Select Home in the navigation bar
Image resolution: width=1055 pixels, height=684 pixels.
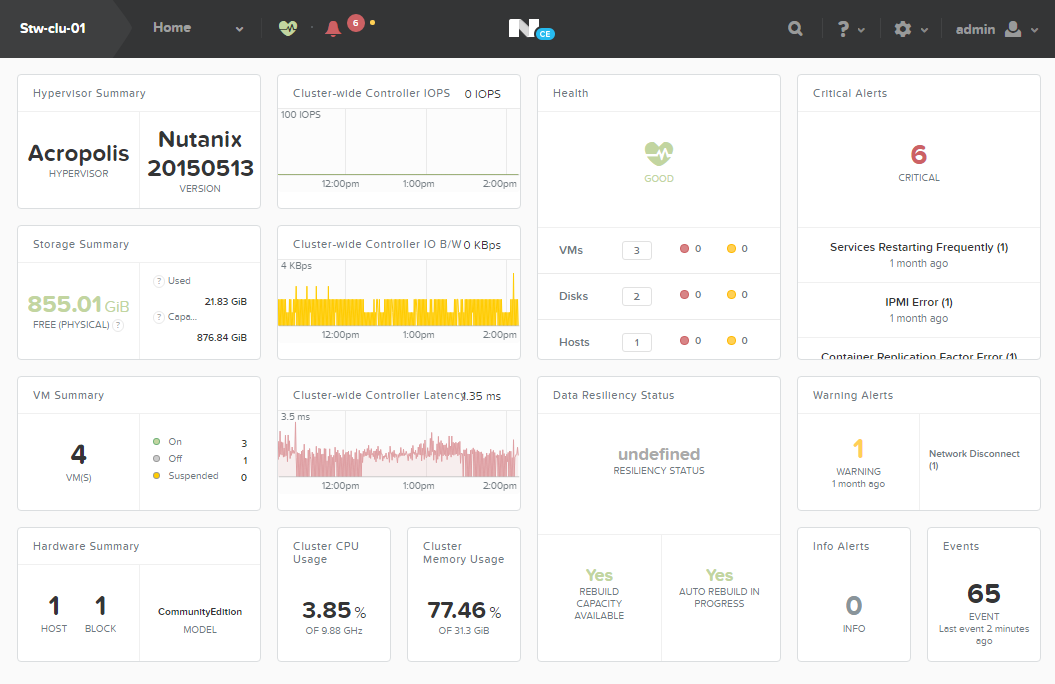[x=171, y=27]
